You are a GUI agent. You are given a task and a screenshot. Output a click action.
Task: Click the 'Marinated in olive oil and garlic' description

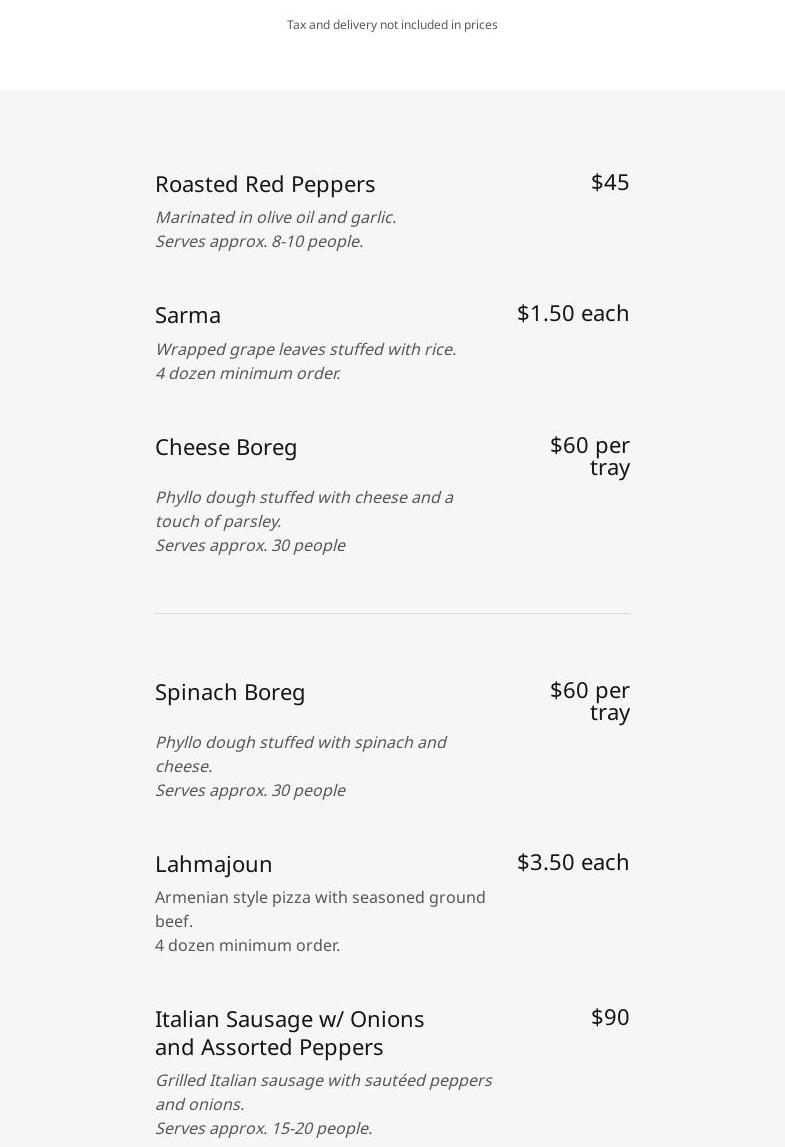click(x=275, y=217)
